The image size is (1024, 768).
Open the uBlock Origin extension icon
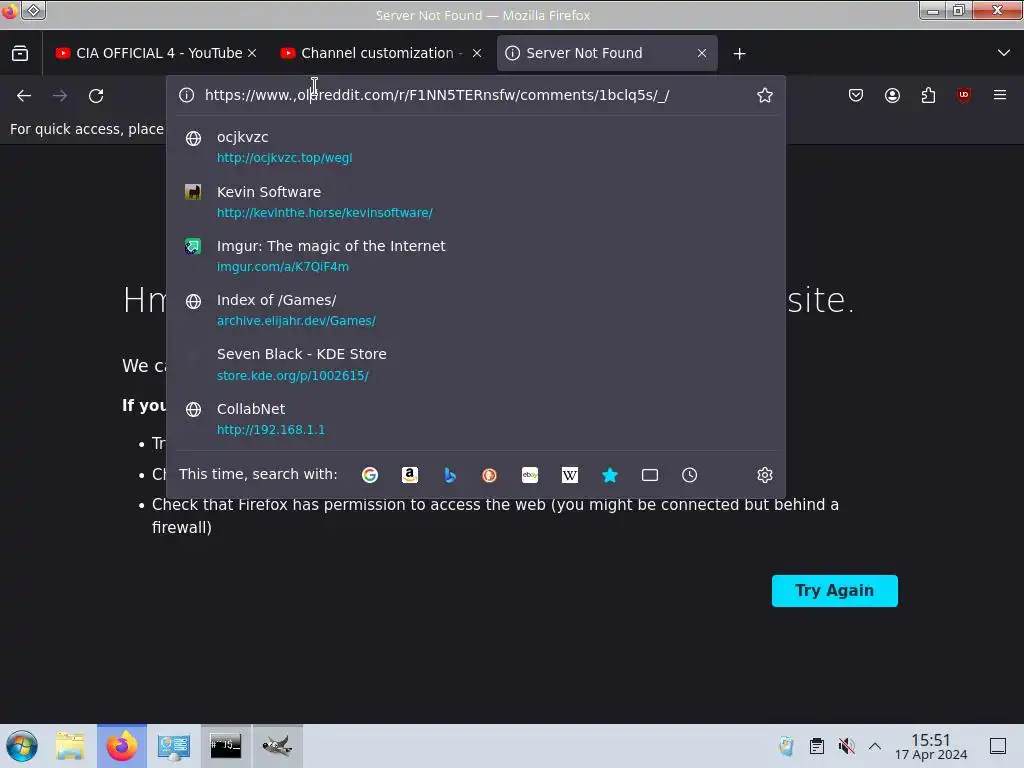click(963, 95)
